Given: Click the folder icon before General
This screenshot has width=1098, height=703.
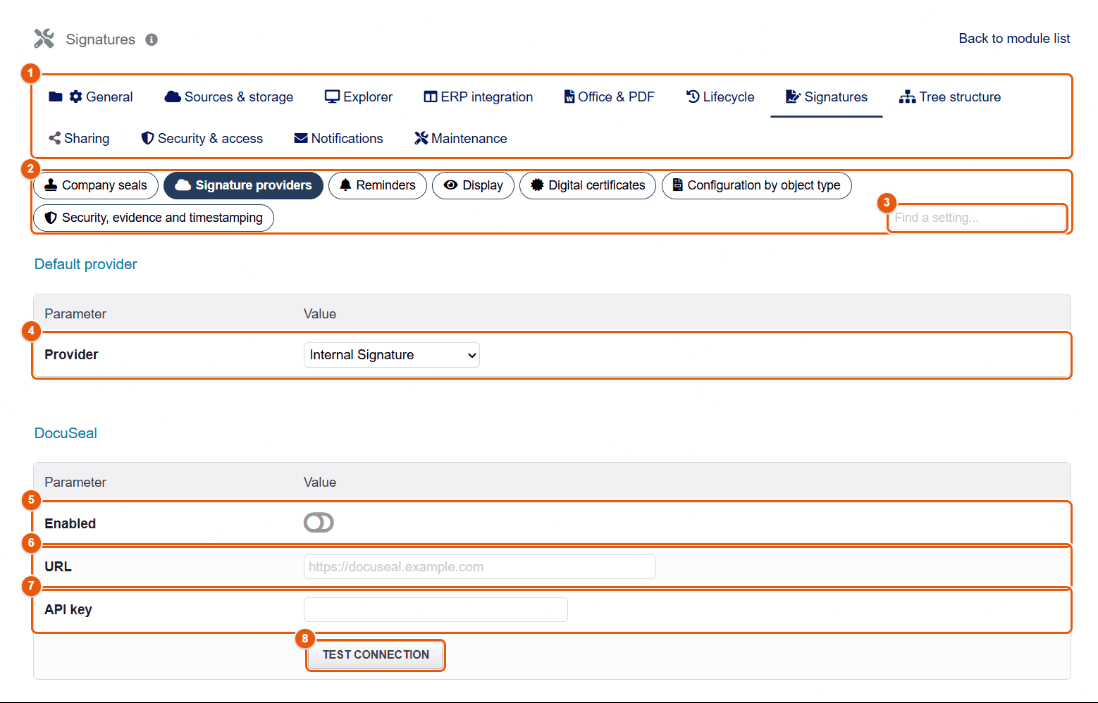Looking at the screenshot, I should click(55, 97).
